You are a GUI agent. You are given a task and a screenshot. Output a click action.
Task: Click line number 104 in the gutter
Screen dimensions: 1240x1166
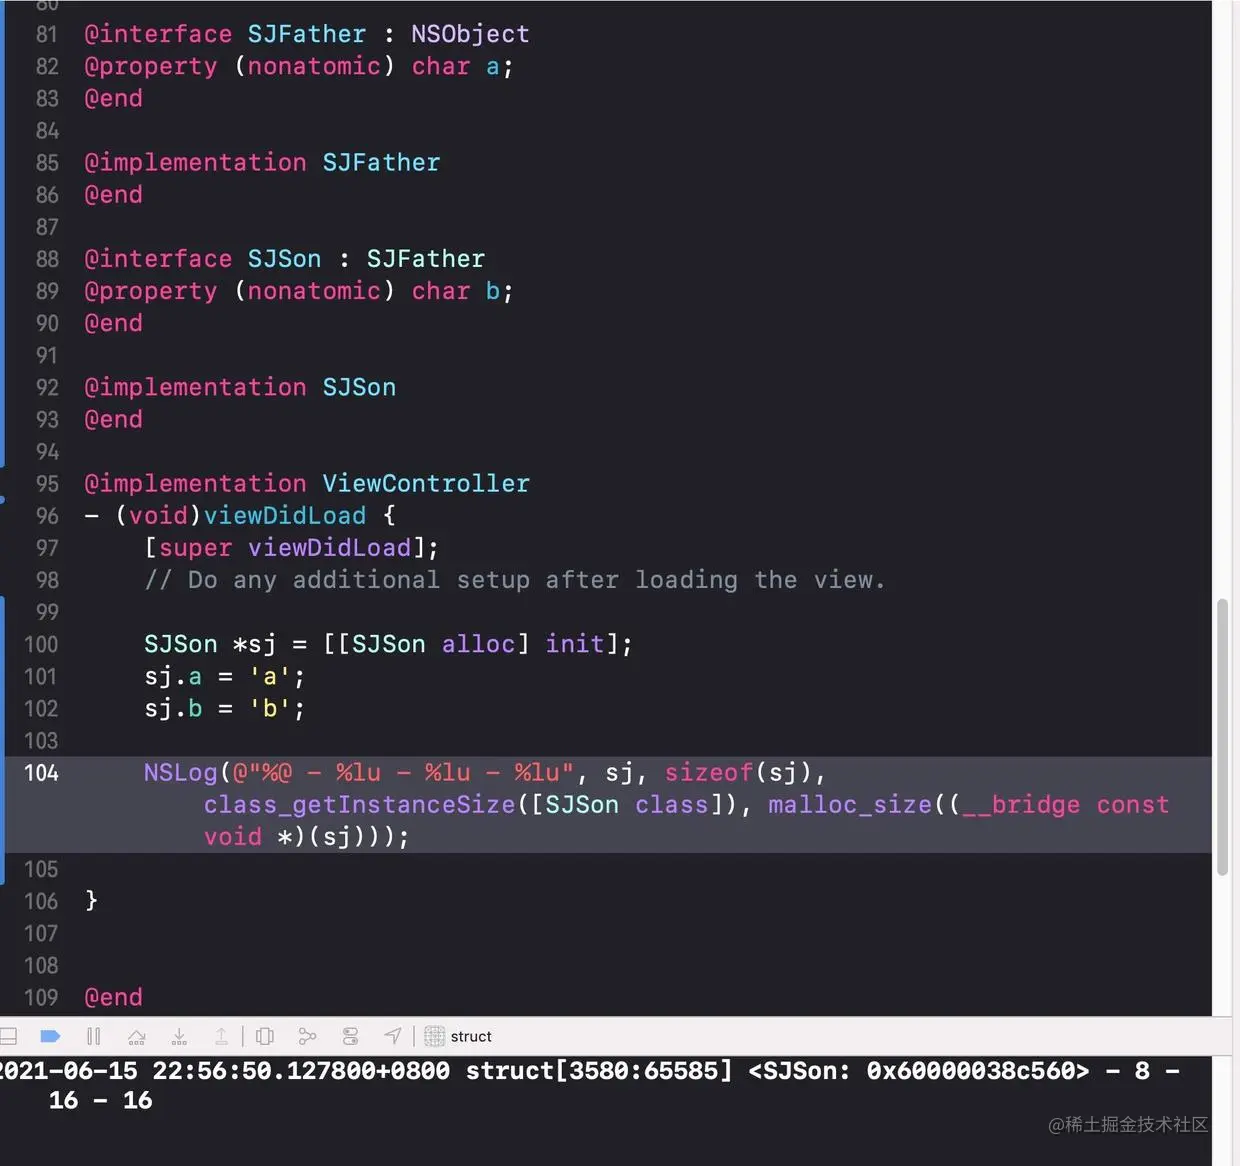pyautogui.click(x=41, y=773)
